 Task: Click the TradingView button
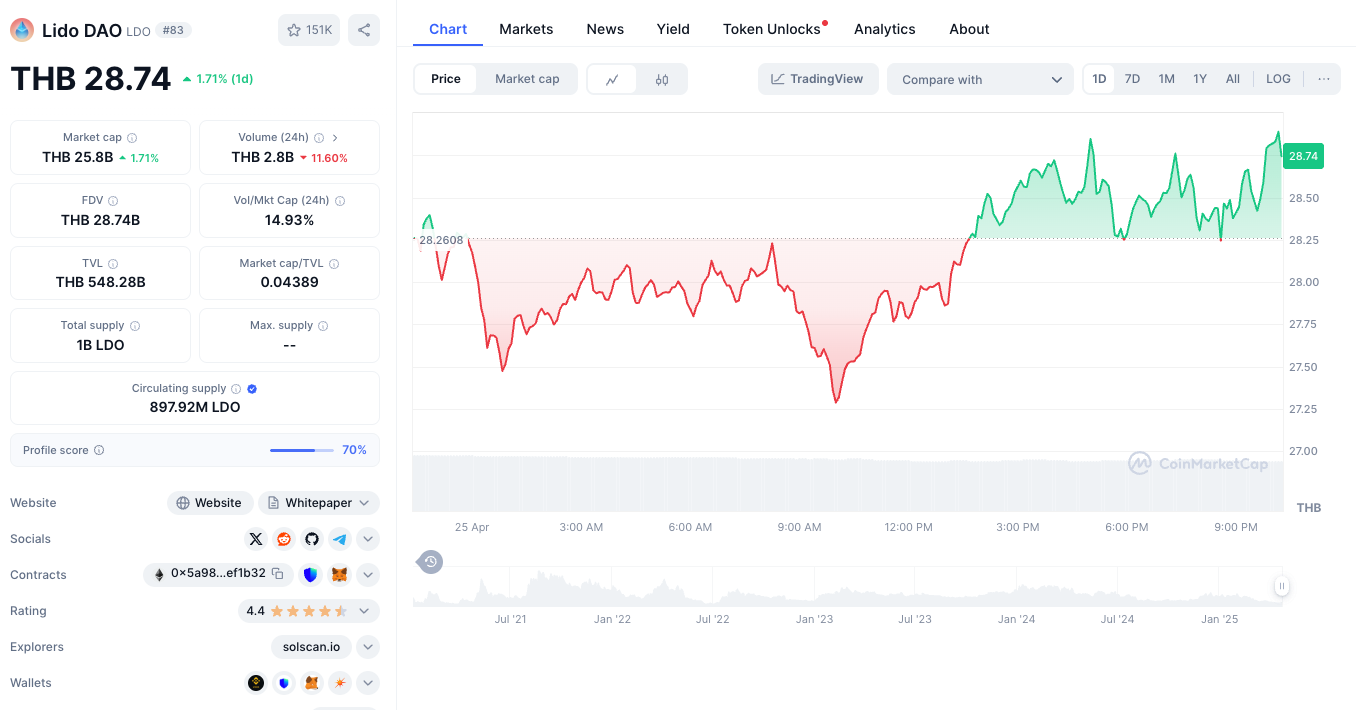818,79
